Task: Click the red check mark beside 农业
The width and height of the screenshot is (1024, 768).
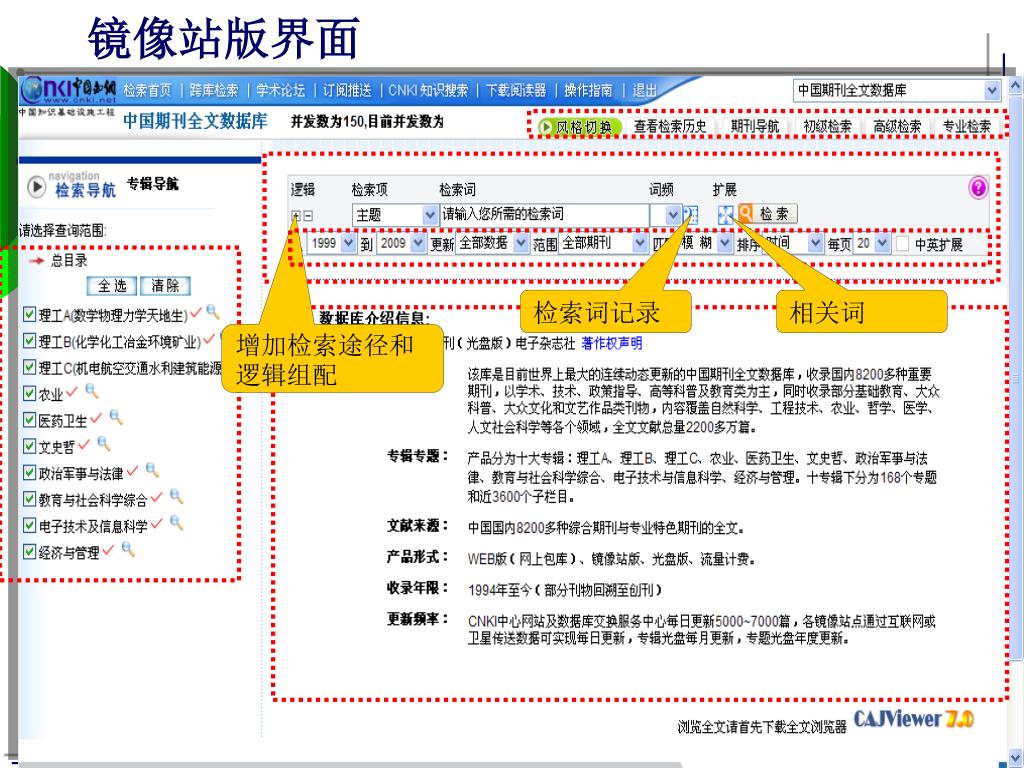Action: pyautogui.click(x=72, y=392)
